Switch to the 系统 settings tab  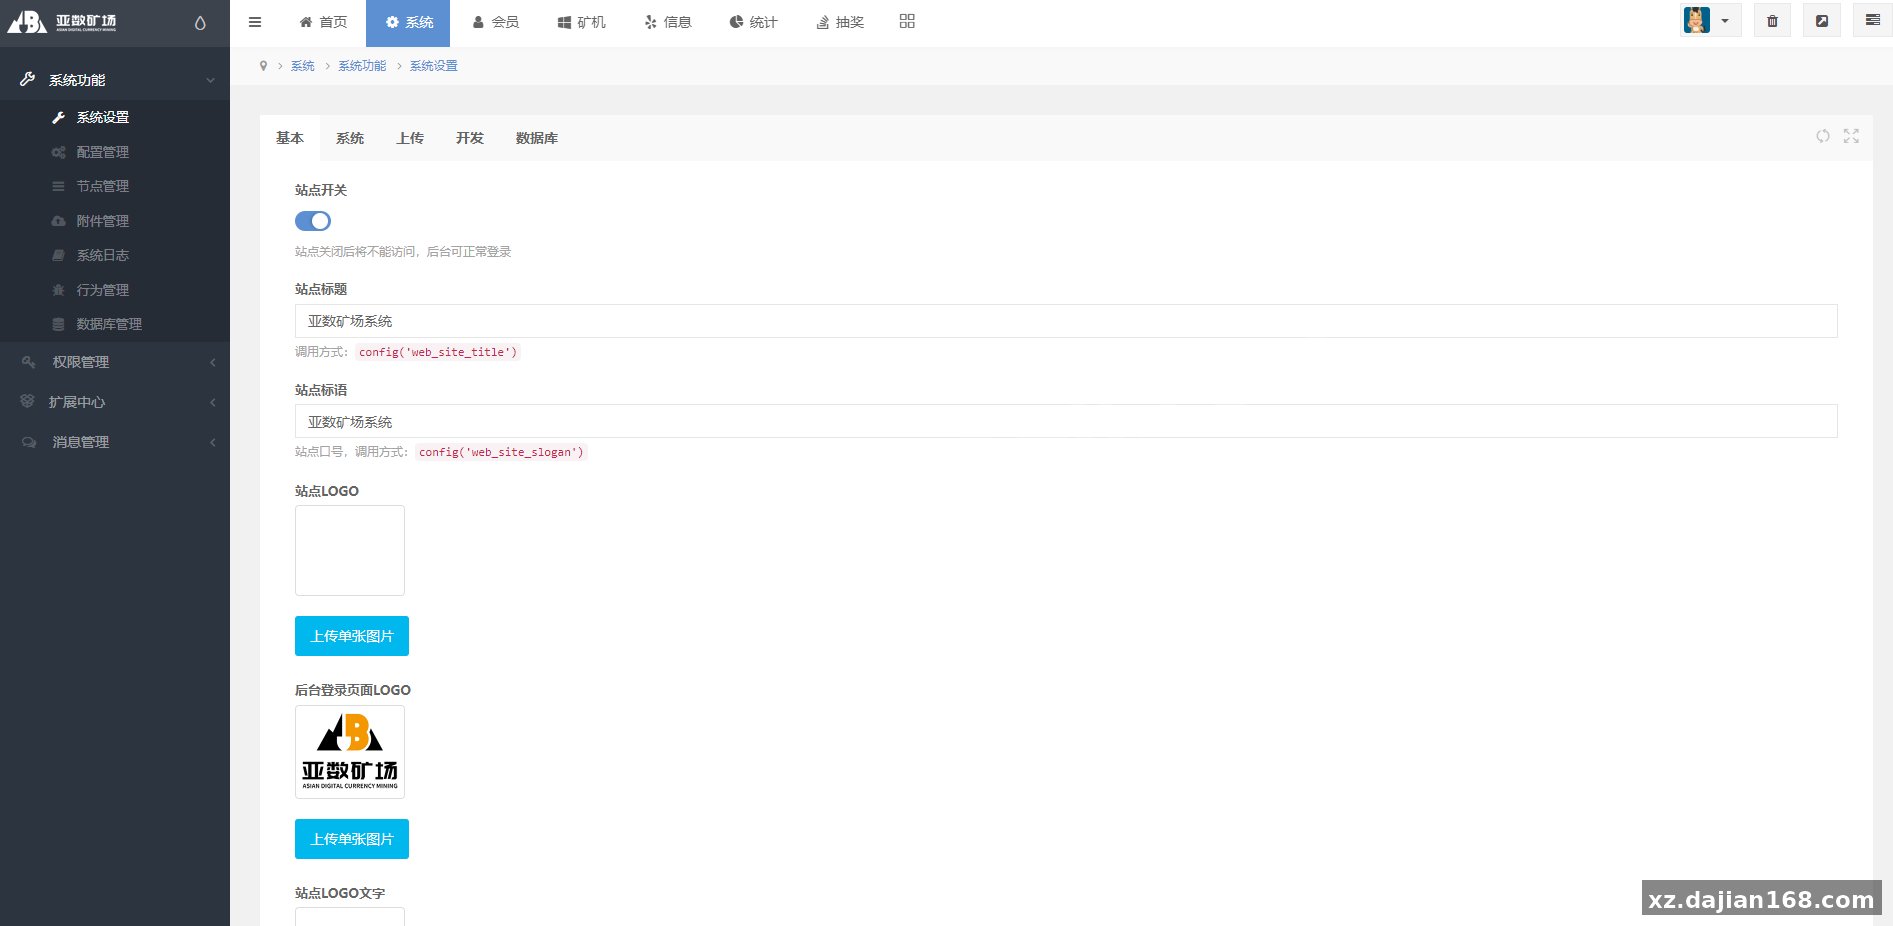click(x=350, y=138)
